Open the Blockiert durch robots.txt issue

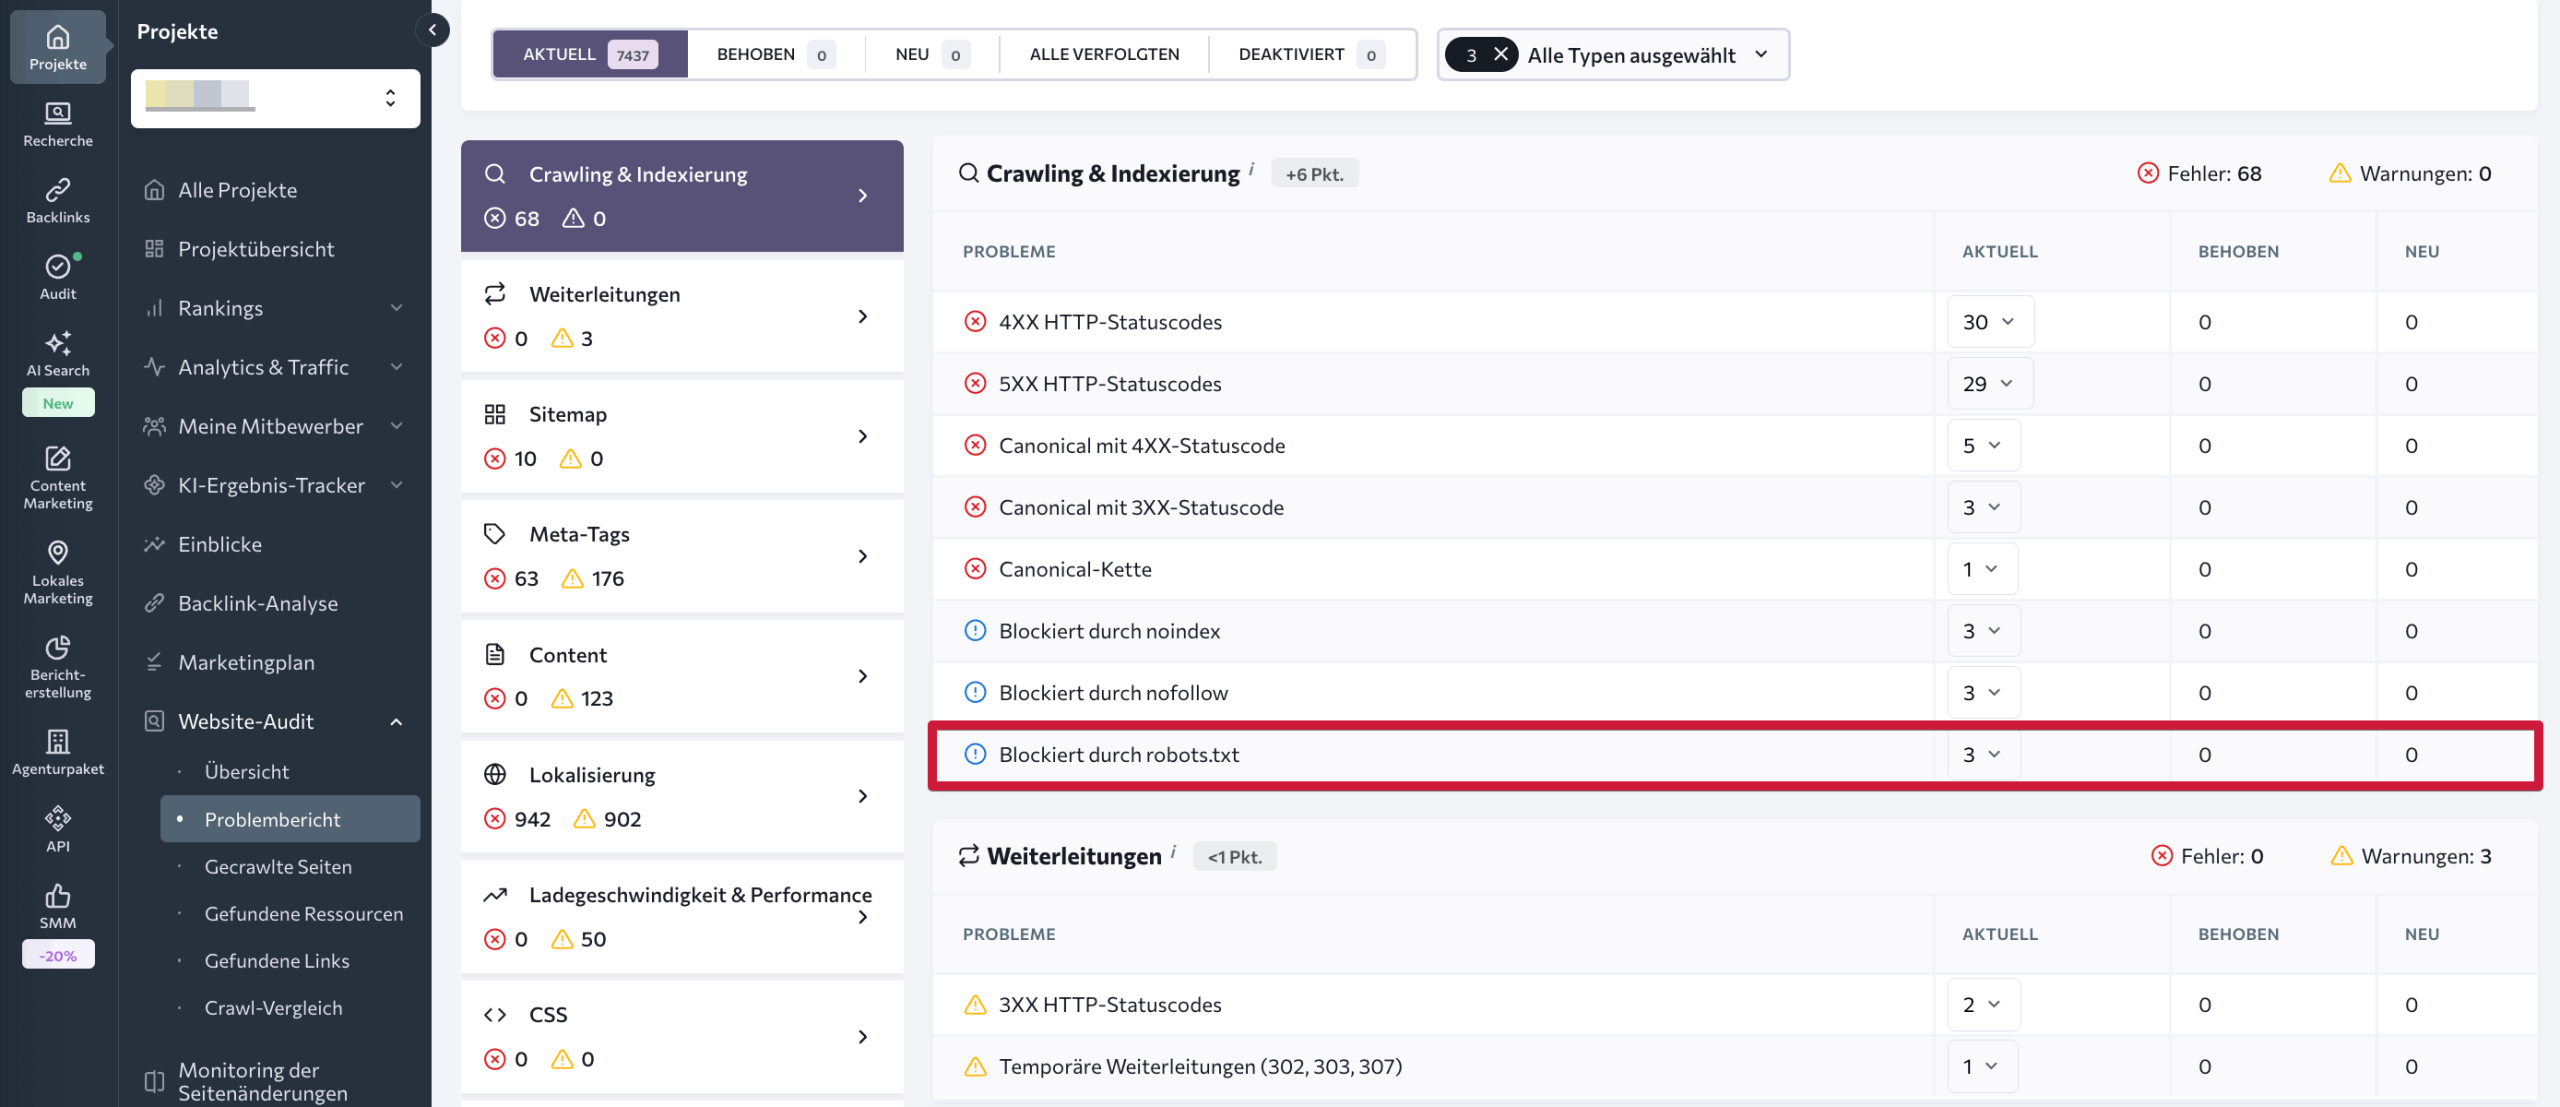coord(1118,754)
